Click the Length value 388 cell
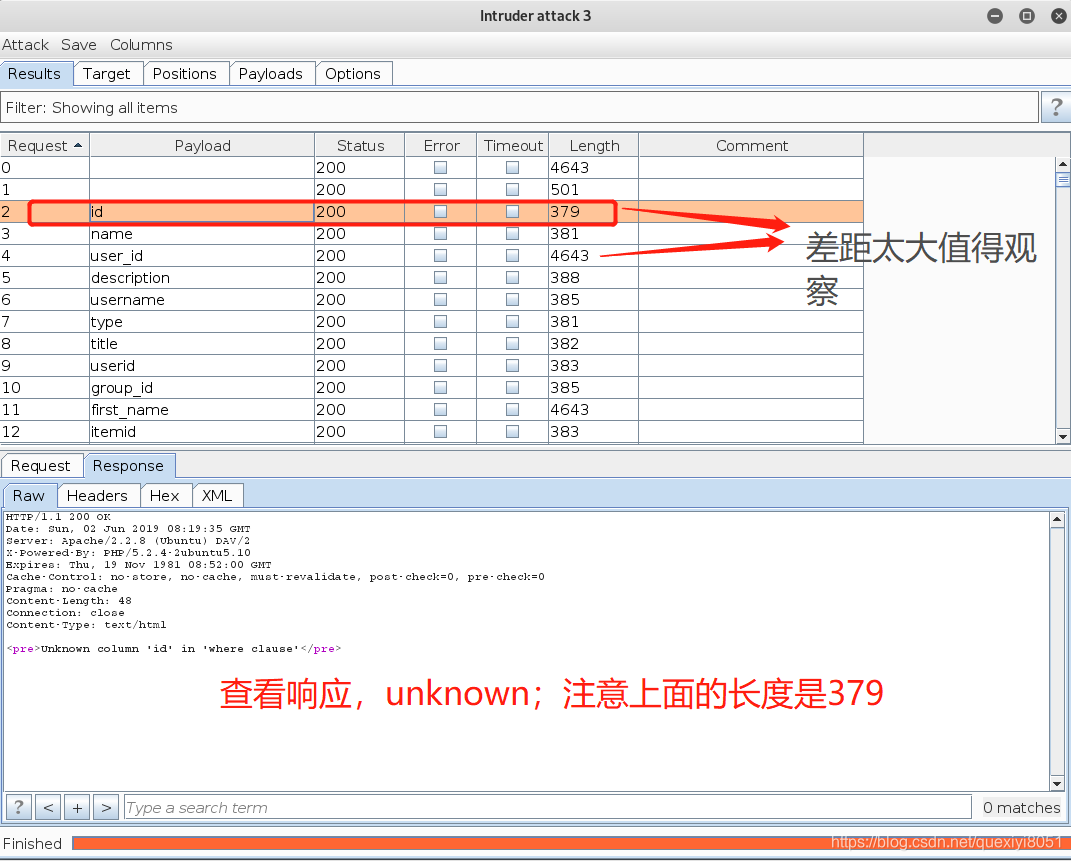1071x861 pixels. coord(594,277)
